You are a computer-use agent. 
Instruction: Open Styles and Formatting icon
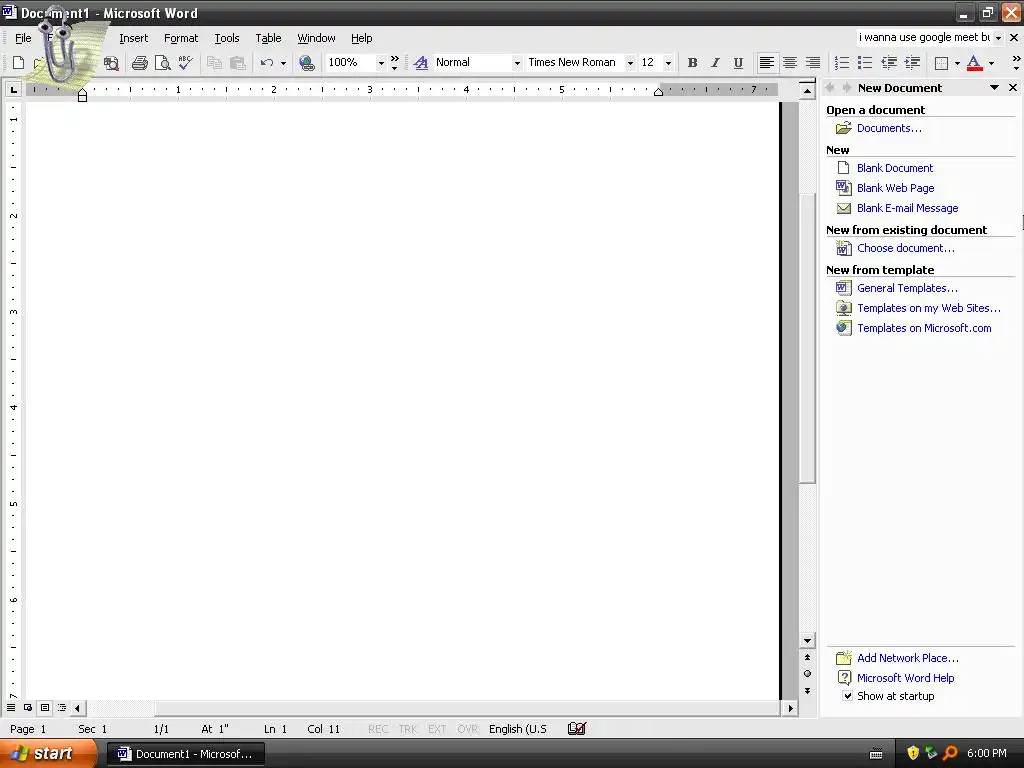(x=421, y=63)
